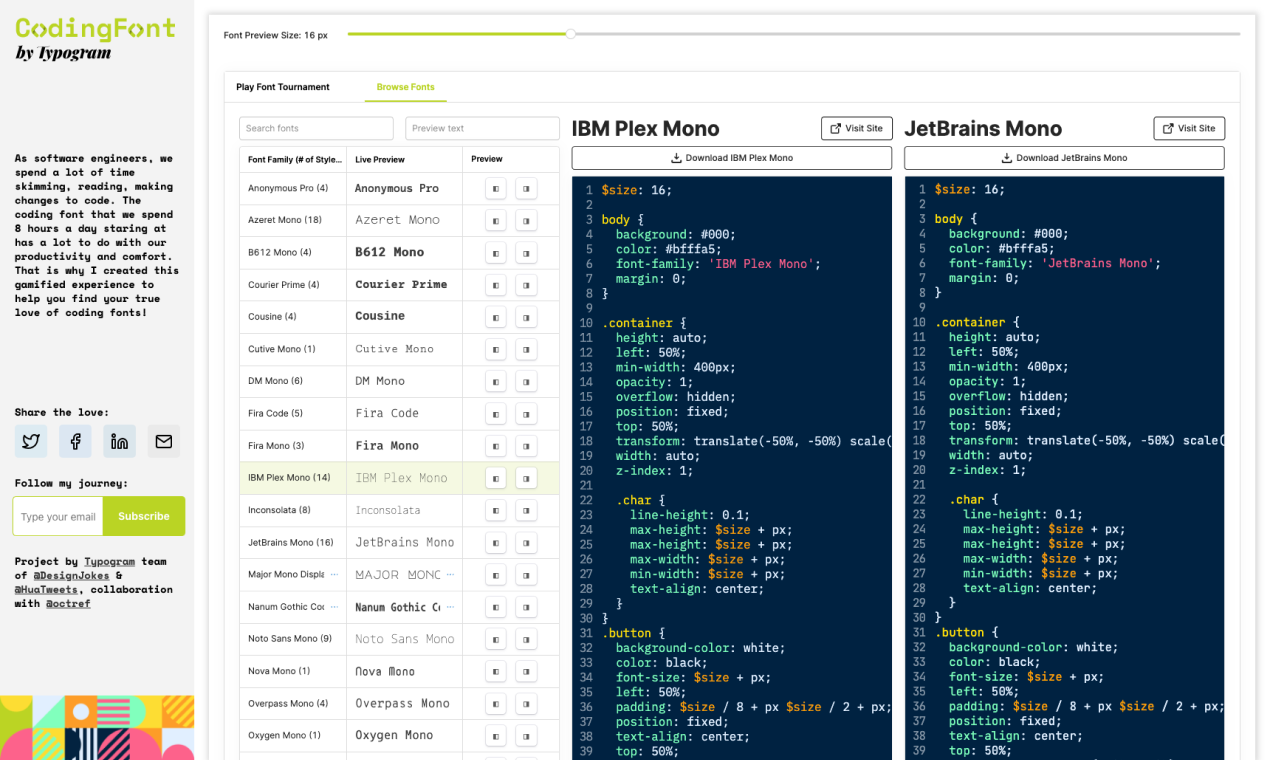Toggle Nova Mono preview in left pane

(495, 670)
